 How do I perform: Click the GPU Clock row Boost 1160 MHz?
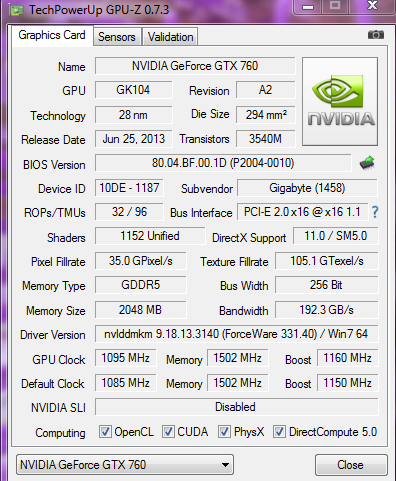coord(347,358)
